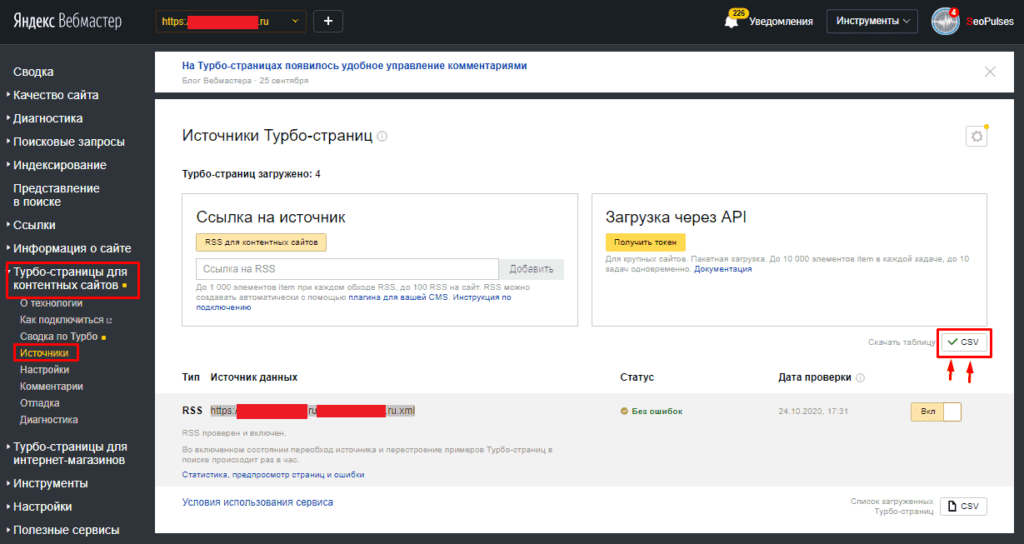Collapse Турбо-страницы для контентных сайтов section
1024x544 pixels.
[70, 279]
